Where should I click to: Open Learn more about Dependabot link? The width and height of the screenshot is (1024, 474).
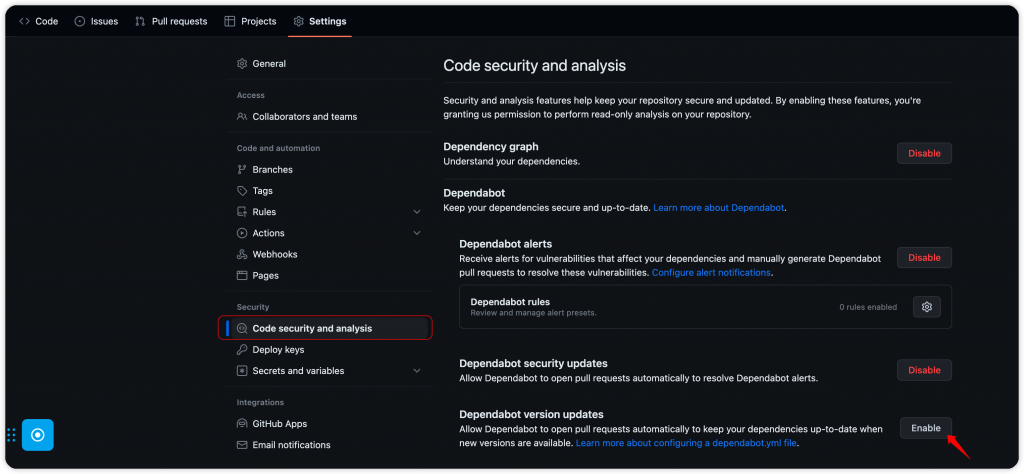(x=719, y=207)
